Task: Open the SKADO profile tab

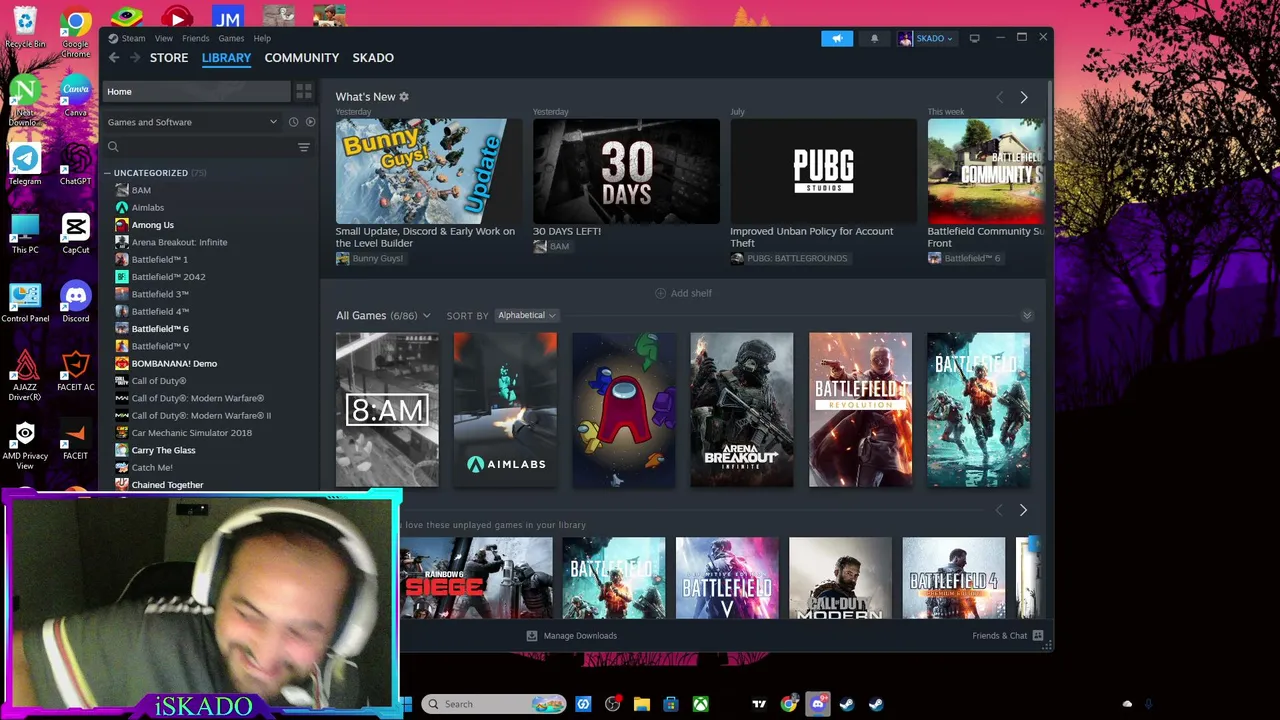Action: click(x=373, y=58)
